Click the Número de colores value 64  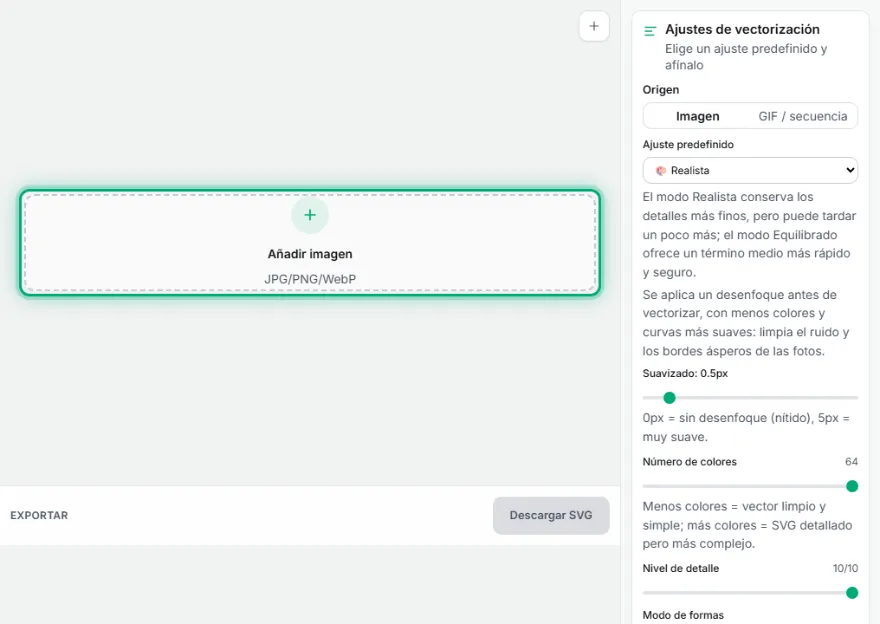(851, 462)
